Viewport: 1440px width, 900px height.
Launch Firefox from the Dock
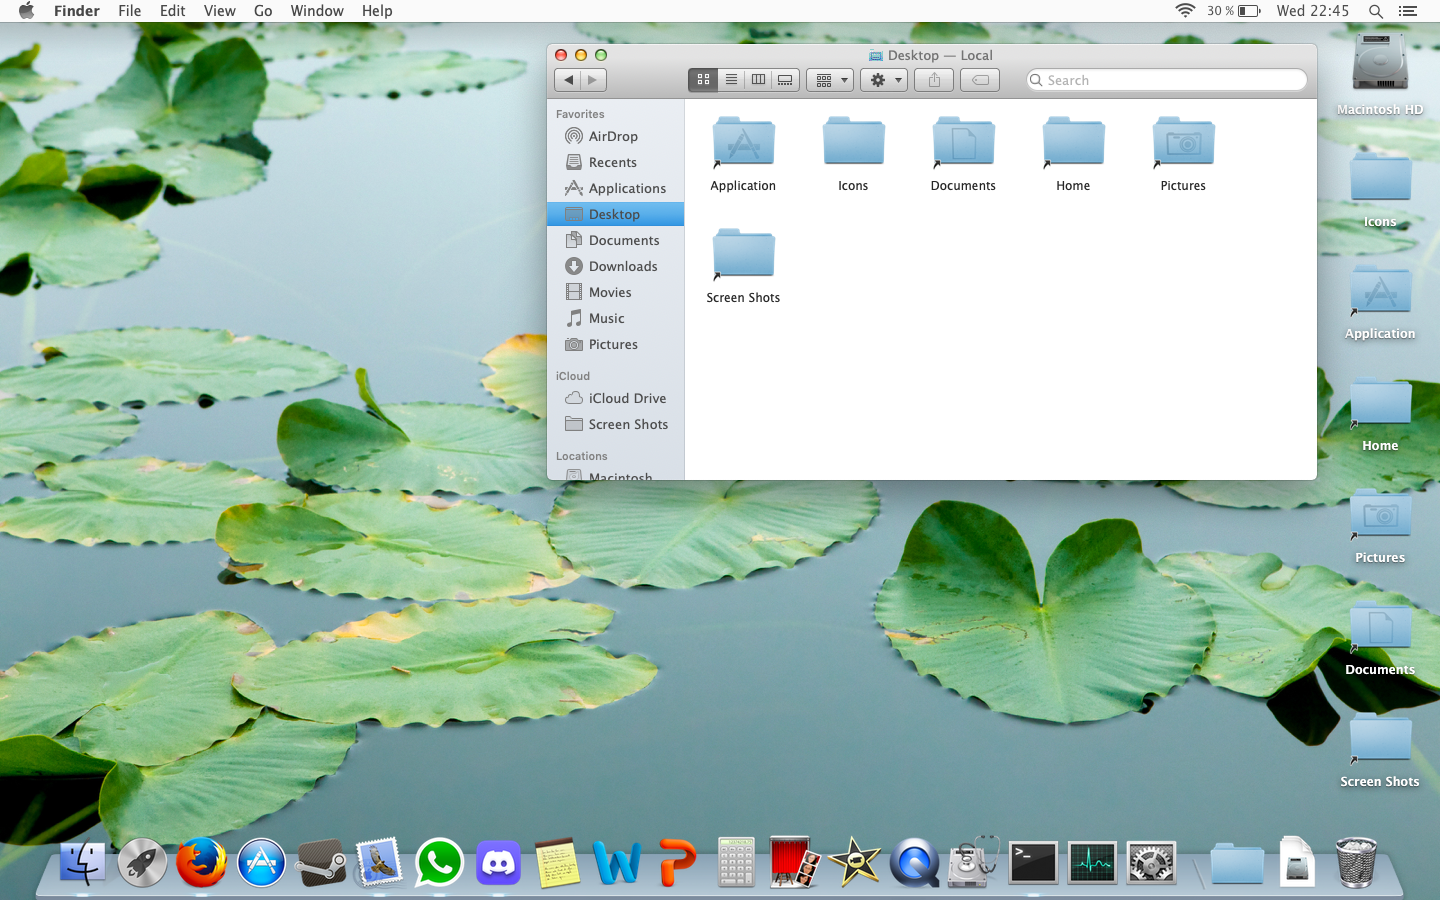point(201,862)
